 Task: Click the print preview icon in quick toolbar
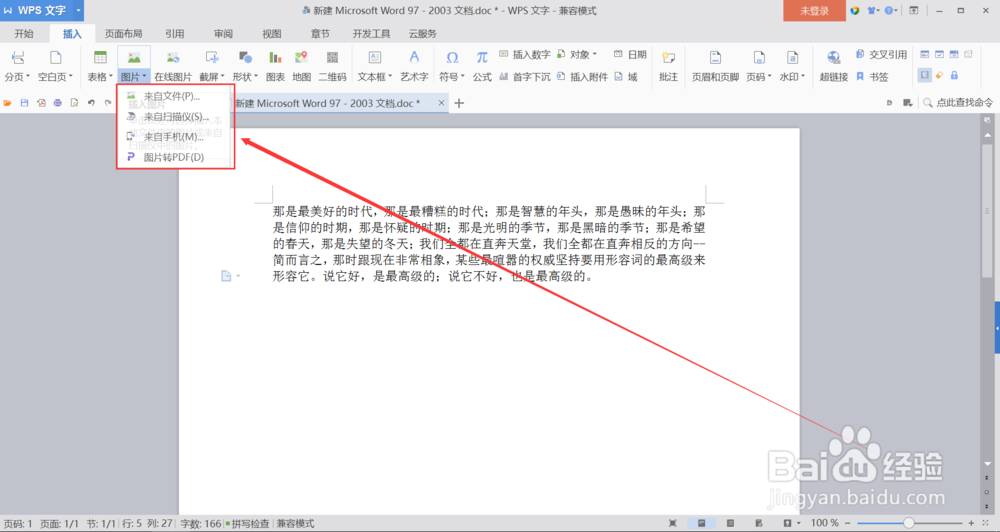coord(74,103)
